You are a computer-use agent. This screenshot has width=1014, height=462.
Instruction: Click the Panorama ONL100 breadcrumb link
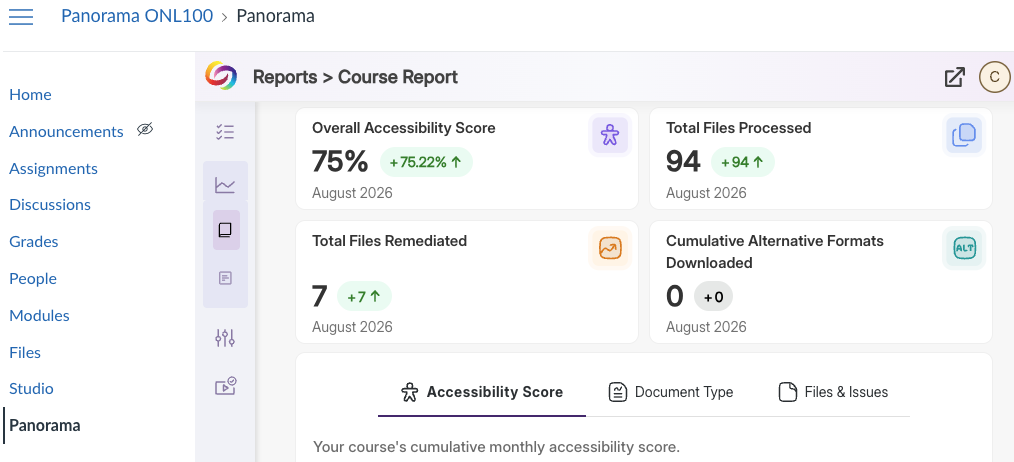pos(137,16)
